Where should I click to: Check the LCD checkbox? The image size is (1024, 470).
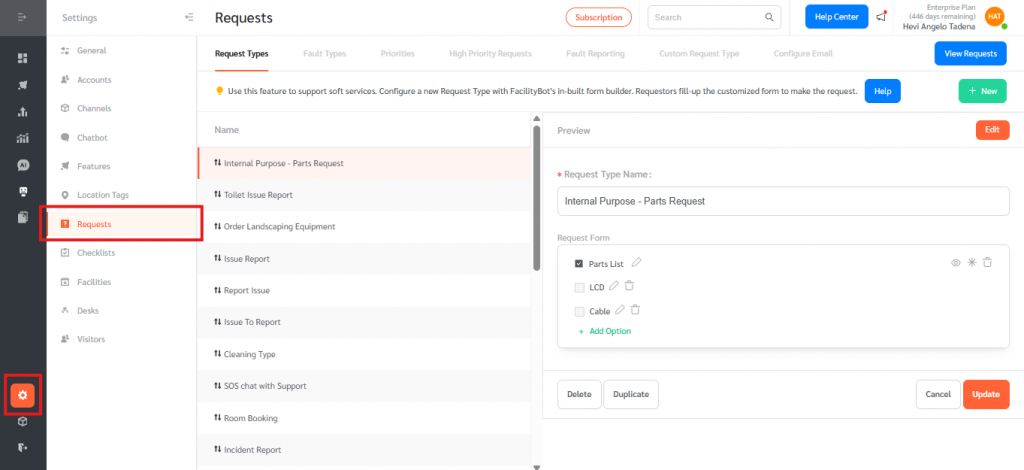pyautogui.click(x=579, y=287)
